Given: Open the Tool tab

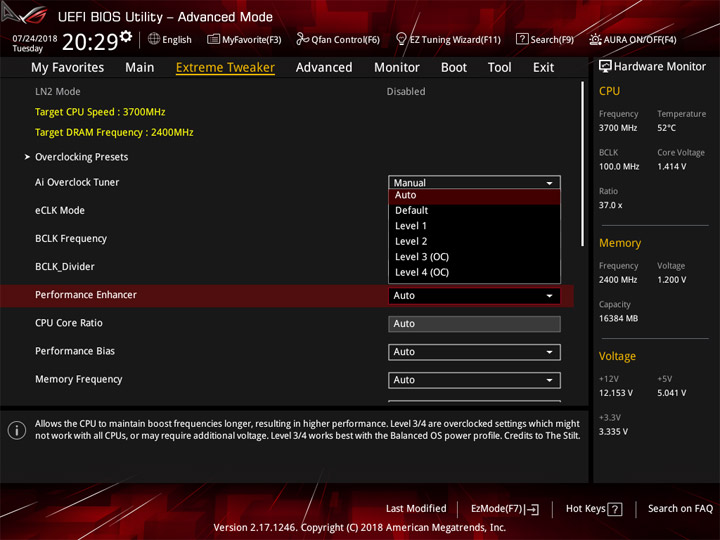Looking at the screenshot, I should click(500, 68).
